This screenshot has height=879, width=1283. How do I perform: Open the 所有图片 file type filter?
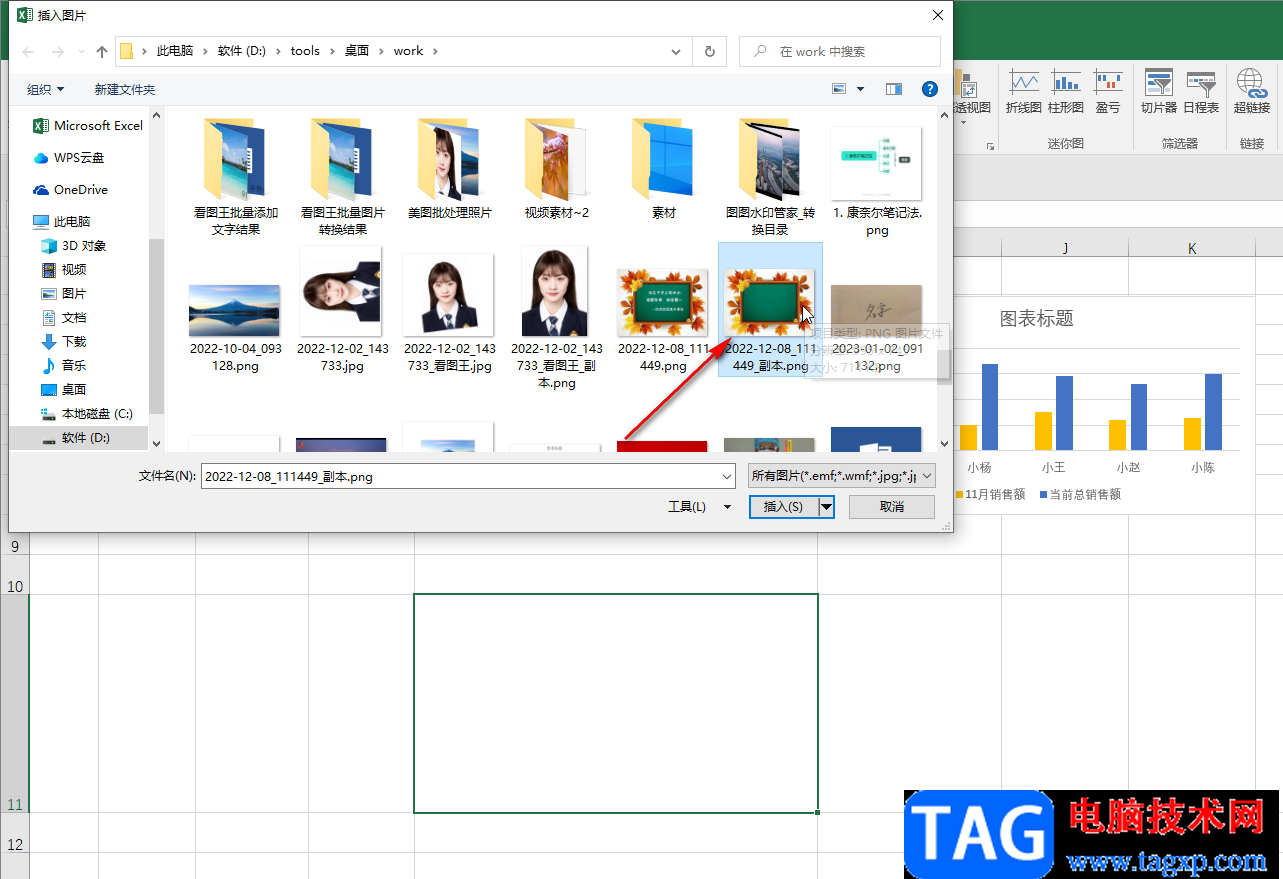842,476
